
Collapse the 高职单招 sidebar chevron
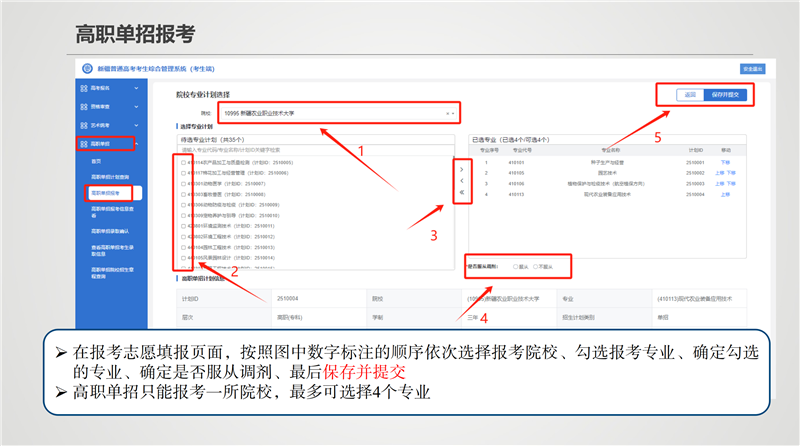pyautogui.click(x=137, y=144)
